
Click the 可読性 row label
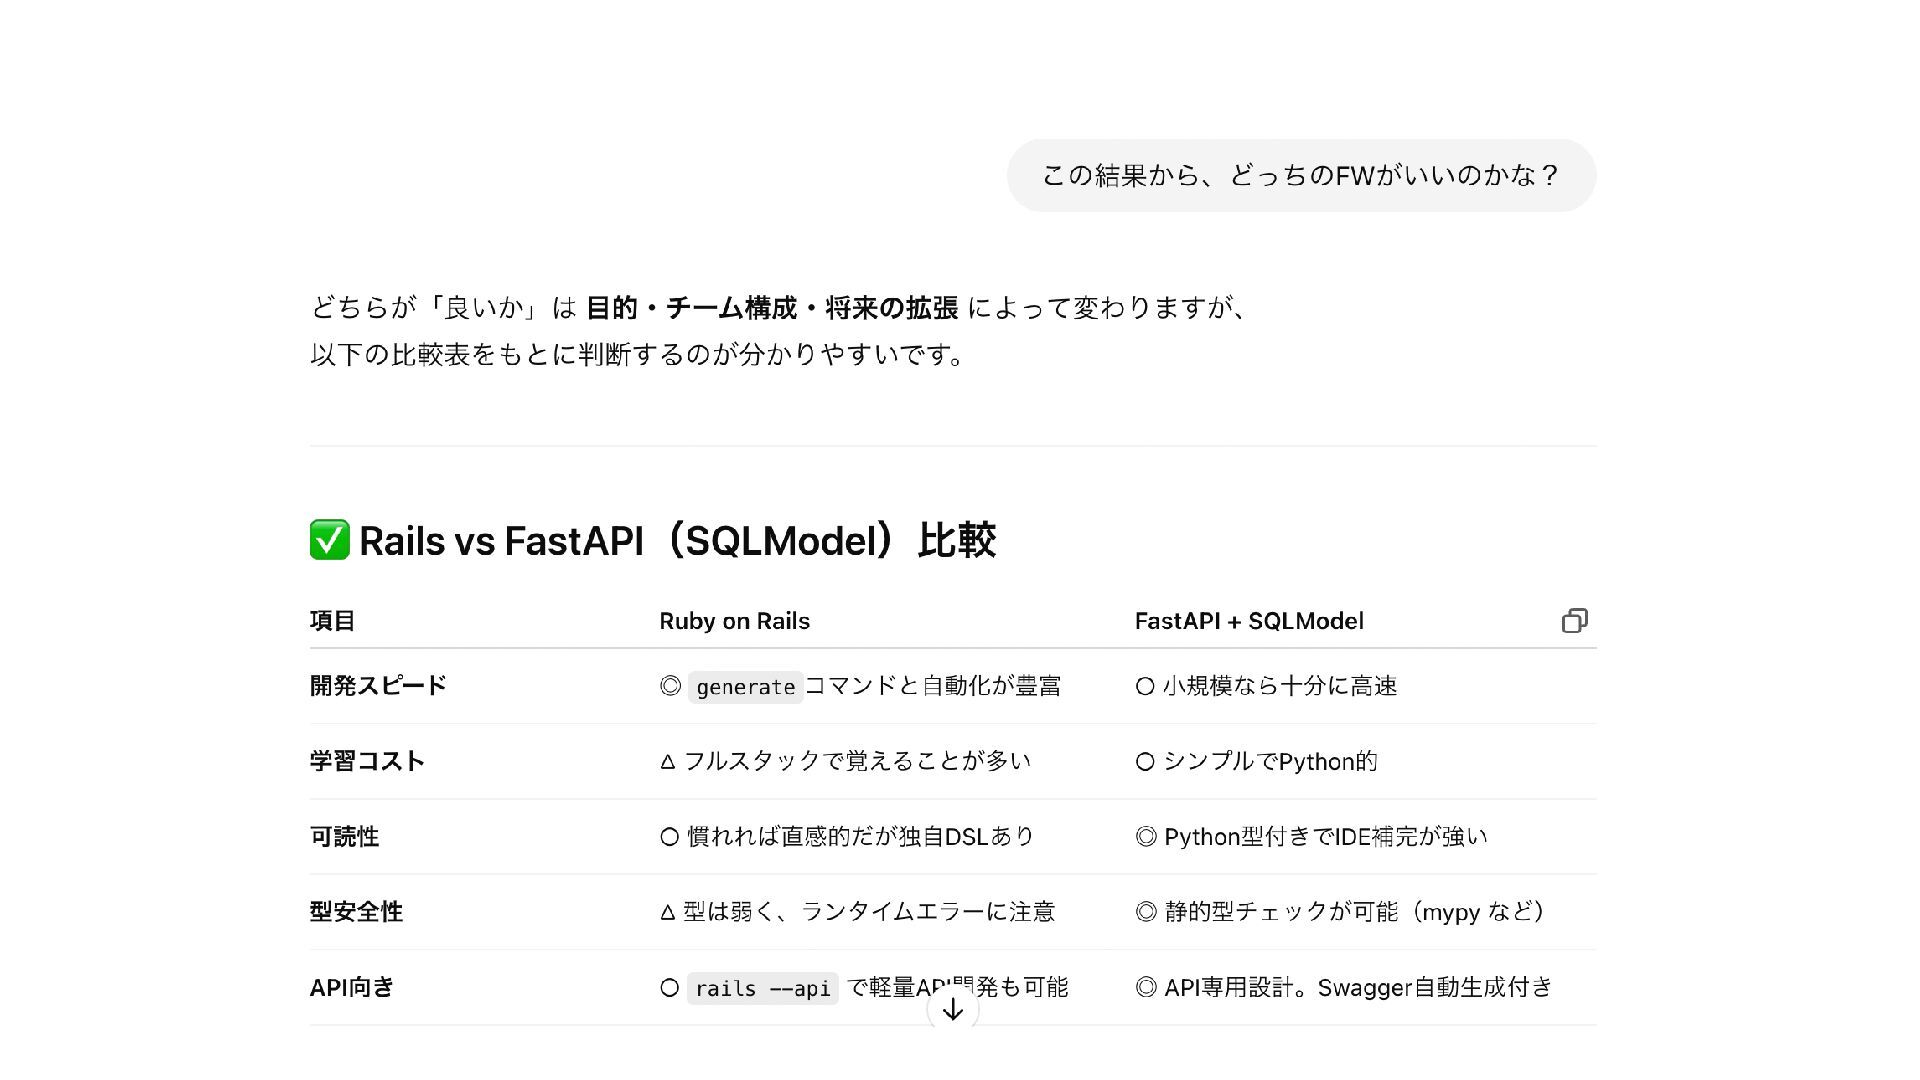(x=344, y=837)
